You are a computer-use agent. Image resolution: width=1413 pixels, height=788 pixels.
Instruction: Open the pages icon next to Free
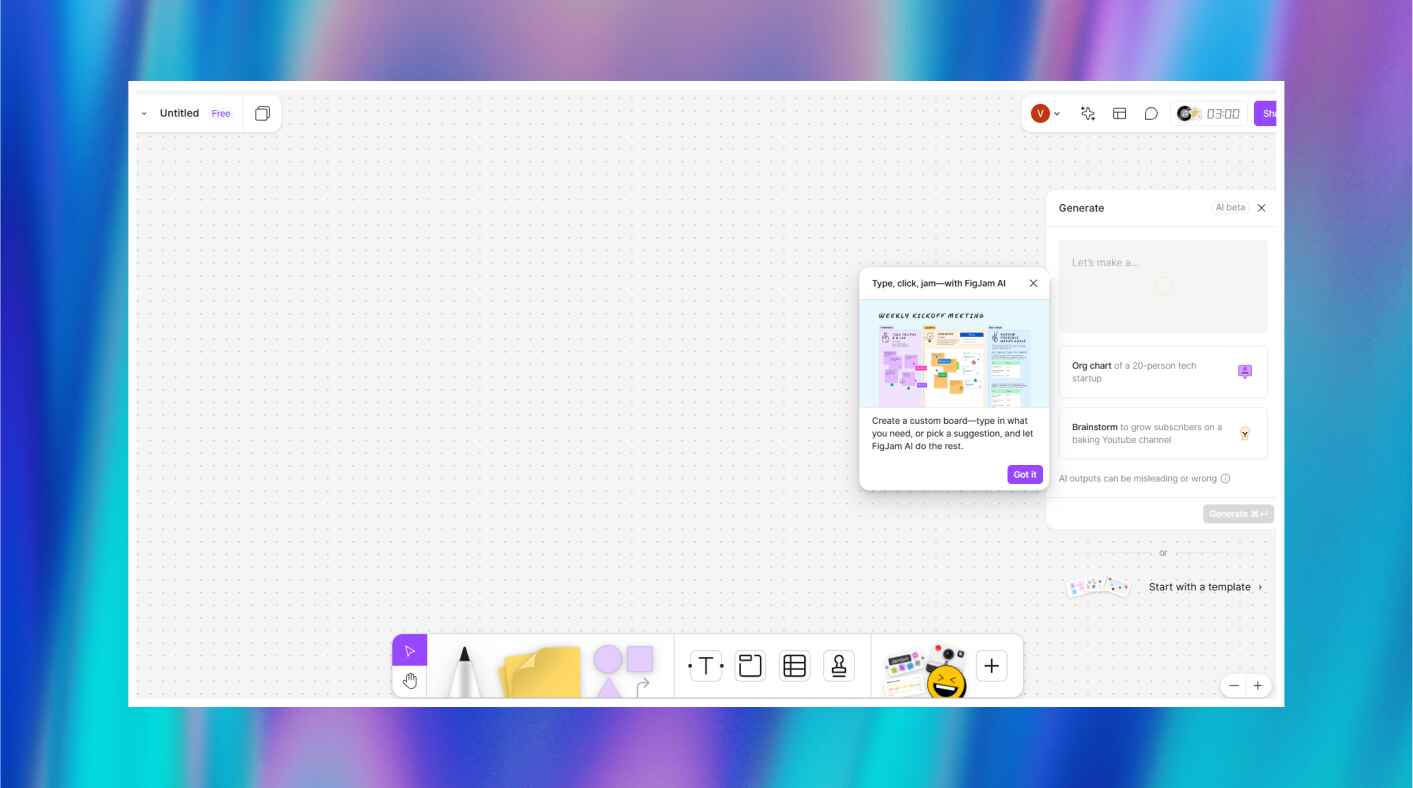tap(262, 114)
